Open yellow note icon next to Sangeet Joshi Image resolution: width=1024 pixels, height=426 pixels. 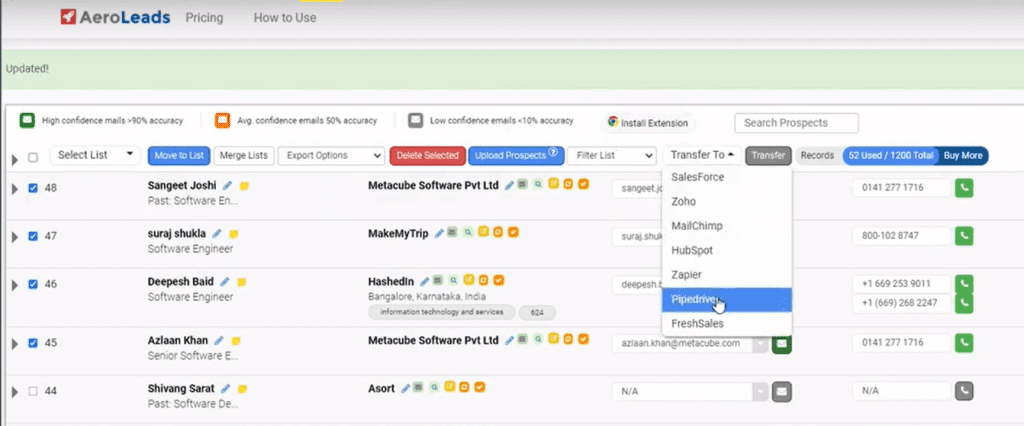tap(244, 186)
